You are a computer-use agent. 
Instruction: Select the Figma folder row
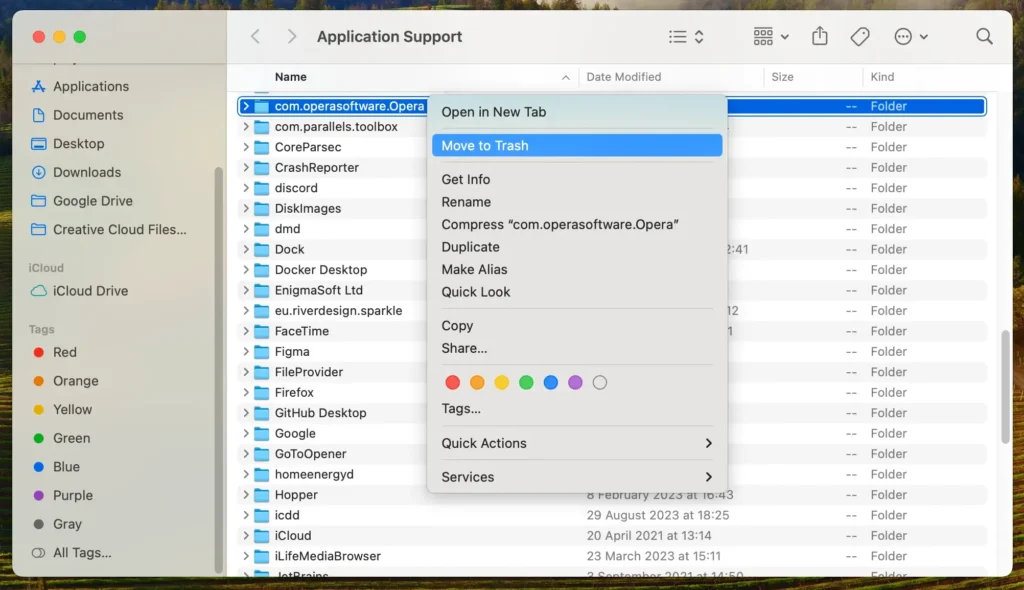[612, 352]
